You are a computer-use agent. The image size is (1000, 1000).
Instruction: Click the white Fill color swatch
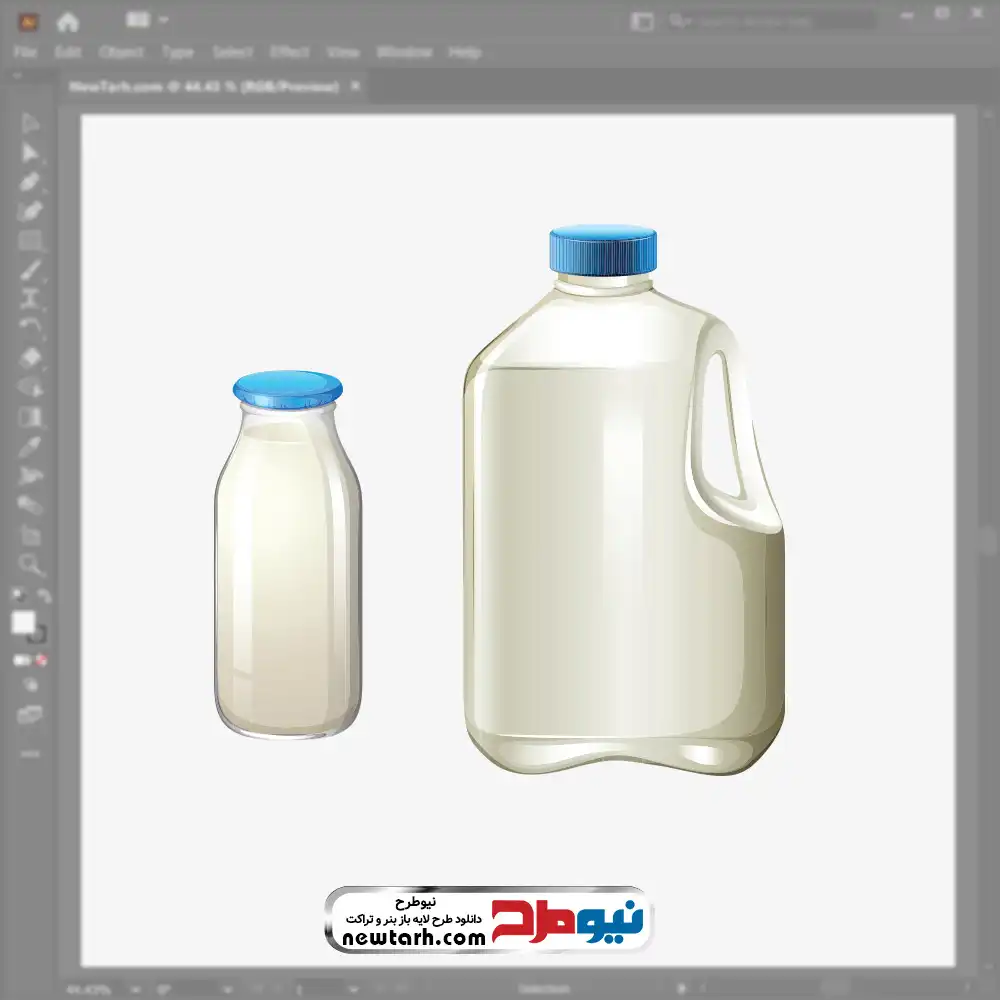[23, 623]
